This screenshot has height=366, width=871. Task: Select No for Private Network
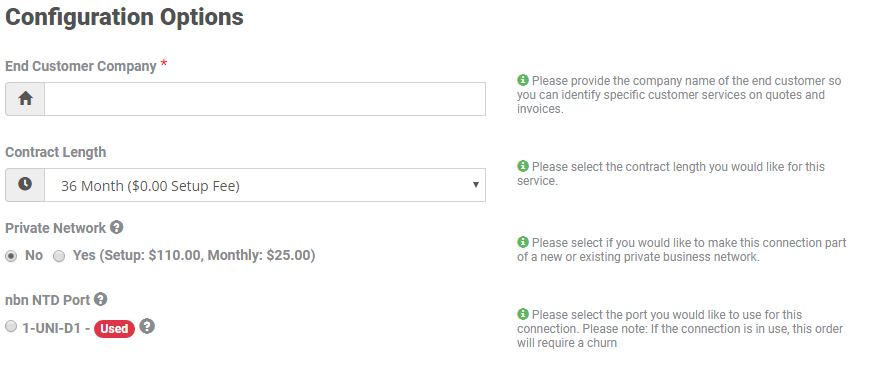11,256
